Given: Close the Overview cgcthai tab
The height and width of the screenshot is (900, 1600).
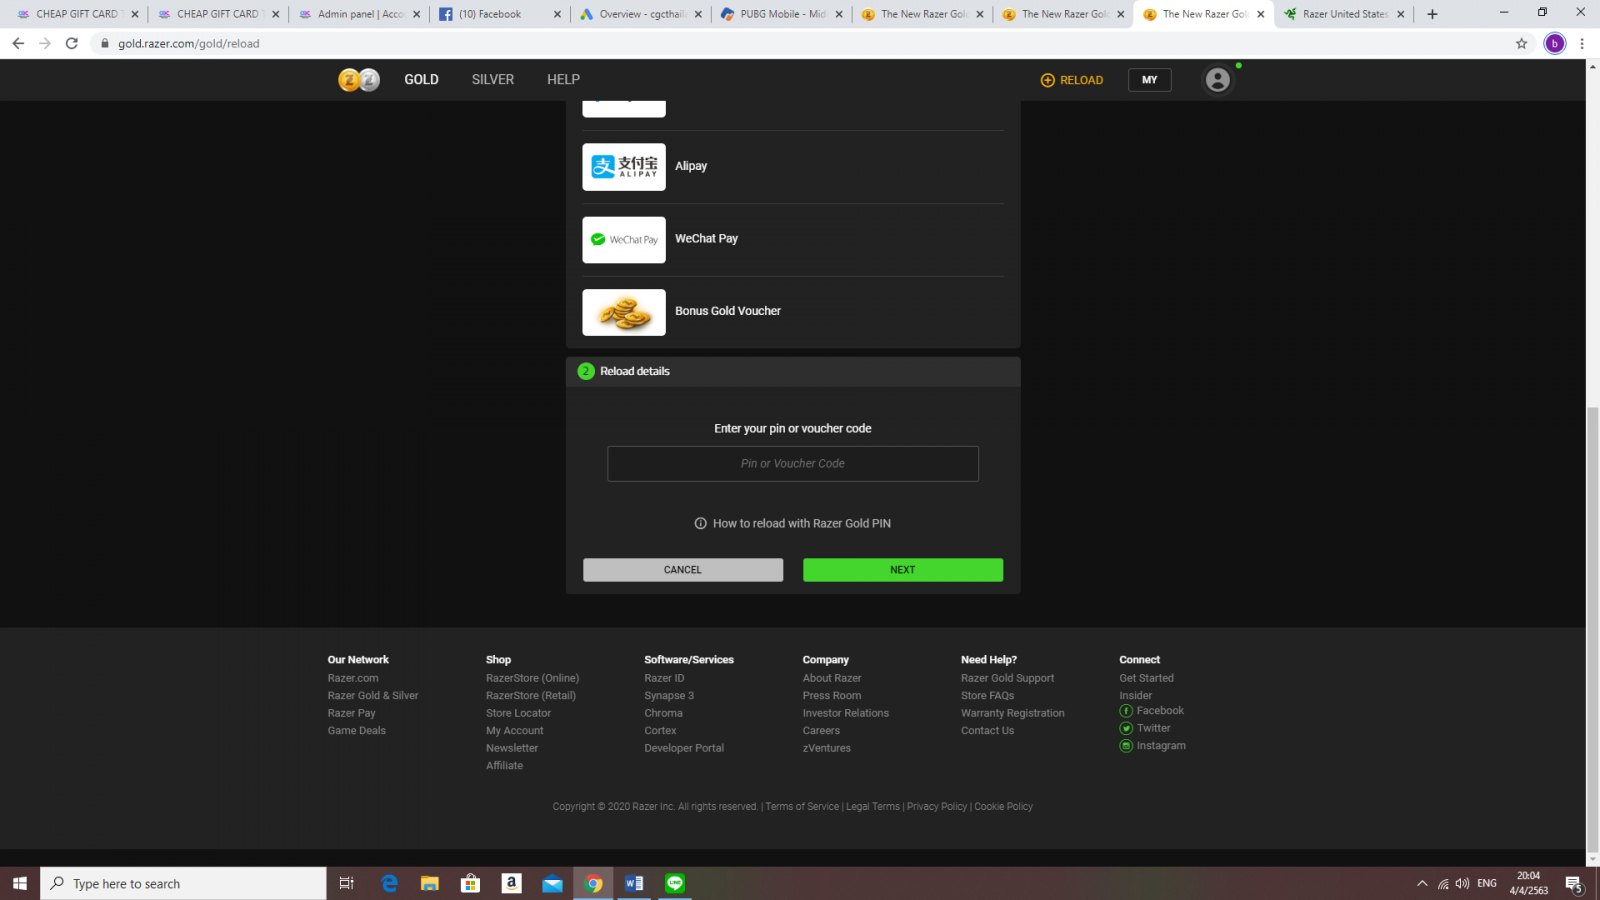Looking at the screenshot, I should [x=698, y=14].
